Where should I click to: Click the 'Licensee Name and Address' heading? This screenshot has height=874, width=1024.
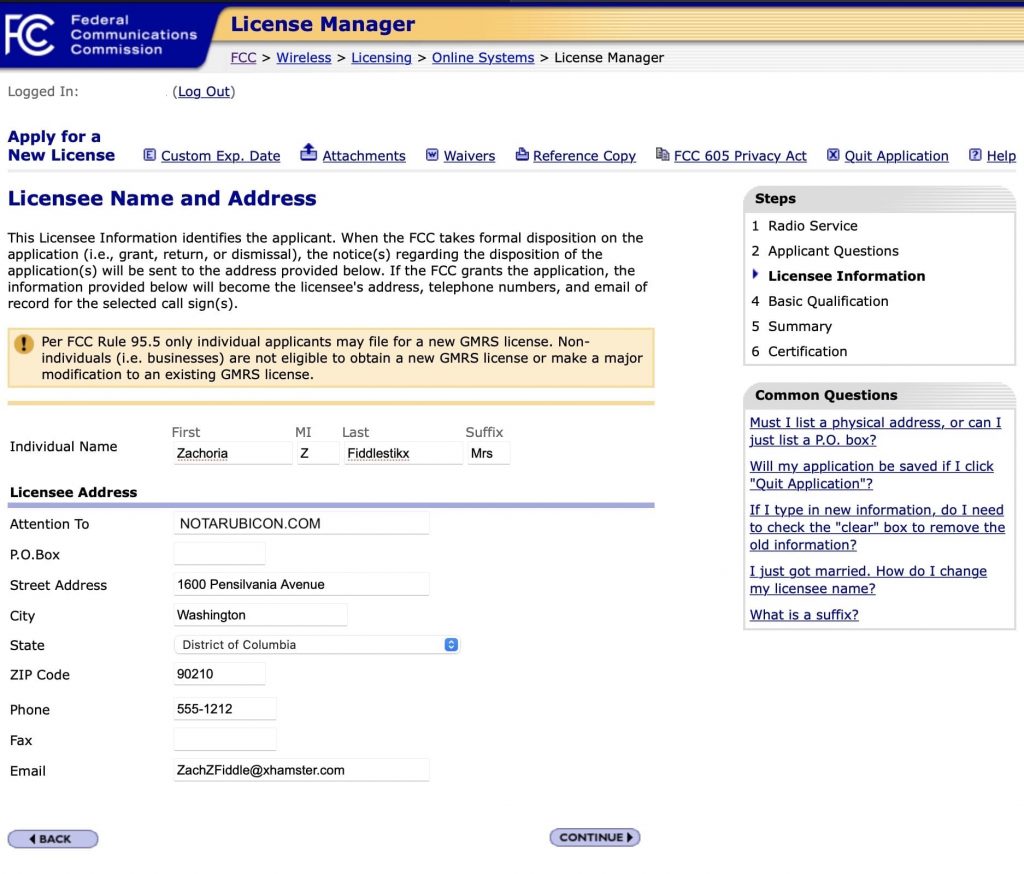coord(162,198)
